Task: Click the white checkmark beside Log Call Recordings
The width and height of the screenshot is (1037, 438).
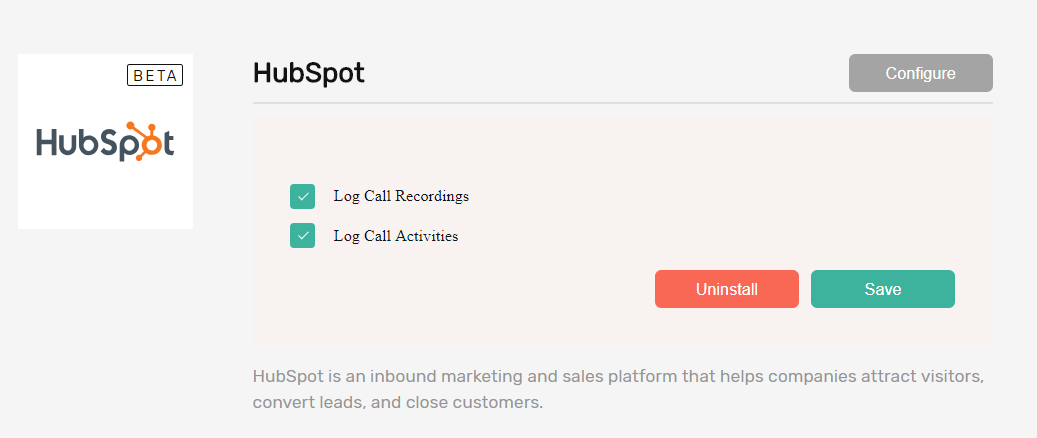Action: [x=302, y=197]
